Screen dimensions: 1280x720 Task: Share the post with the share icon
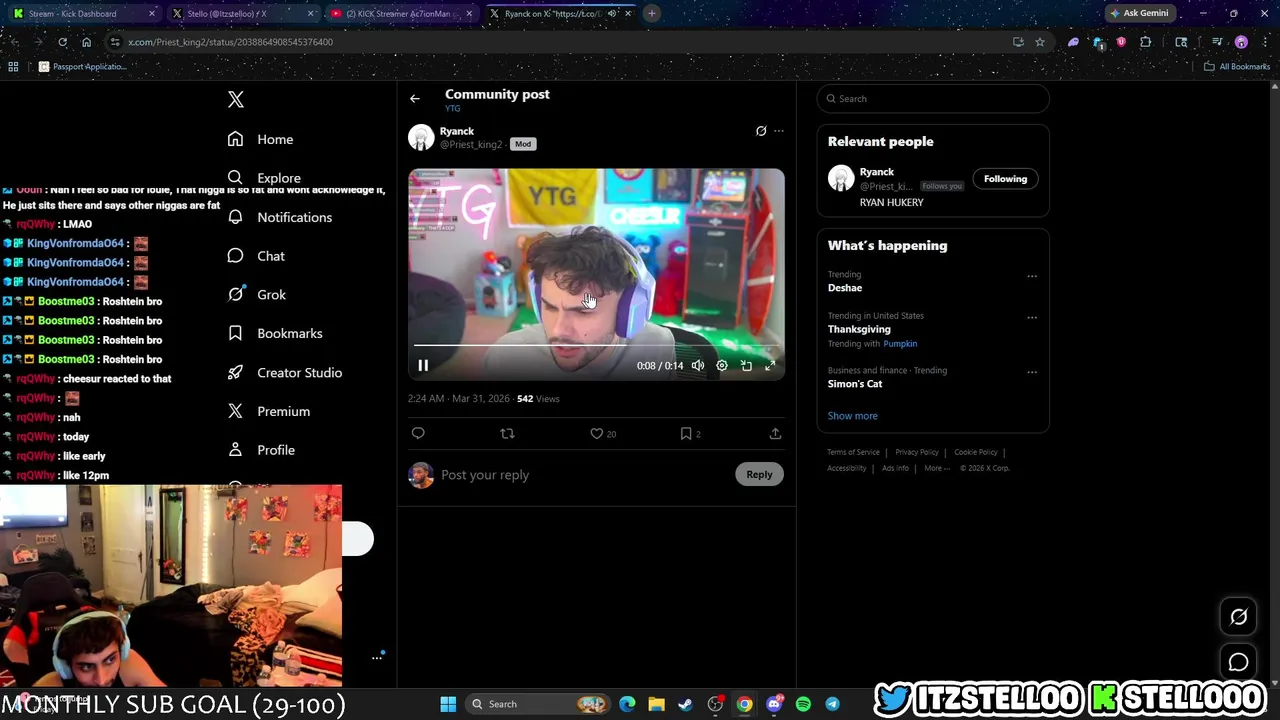[x=775, y=433]
